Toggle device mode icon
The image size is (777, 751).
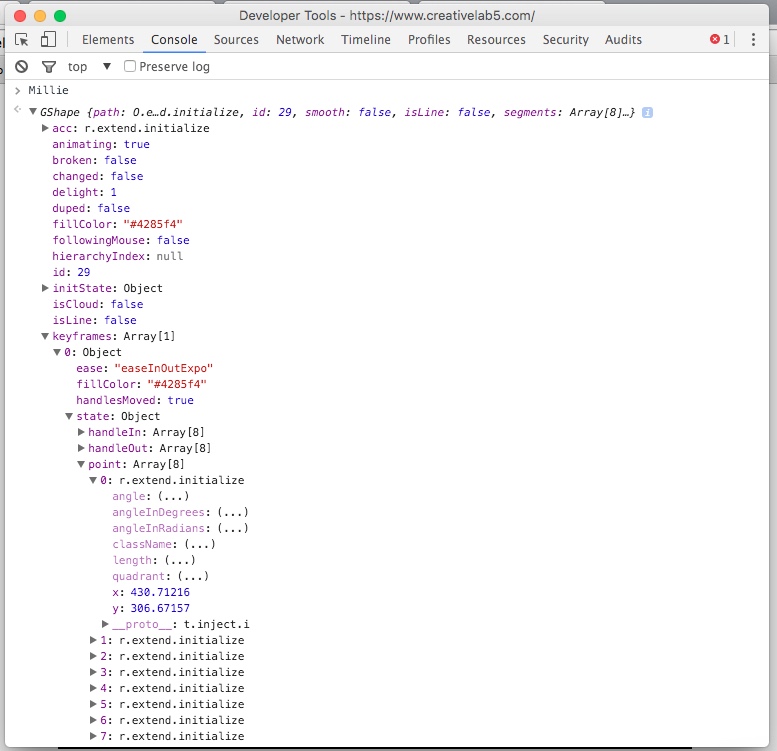click(48, 39)
